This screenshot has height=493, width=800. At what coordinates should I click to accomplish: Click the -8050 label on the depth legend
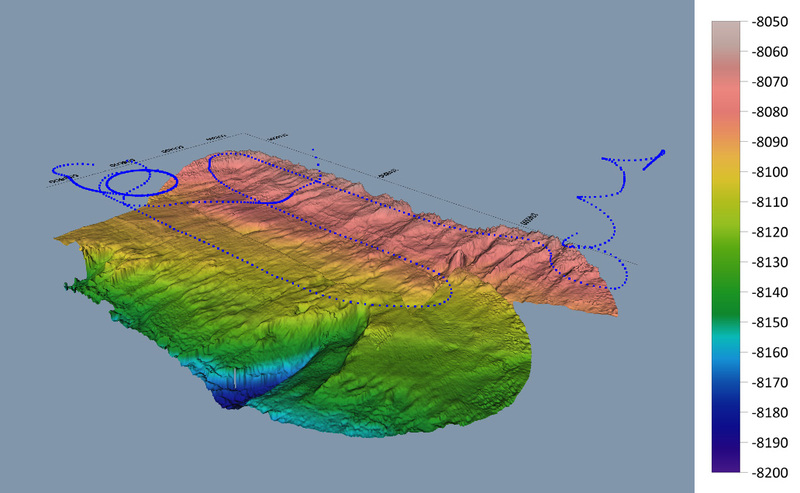tap(767, 21)
